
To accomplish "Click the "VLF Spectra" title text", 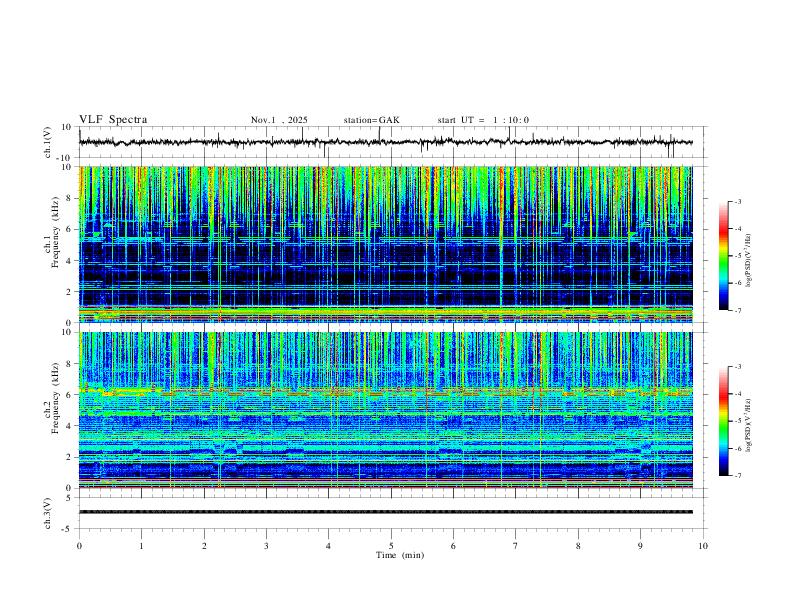I will click(x=113, y=120).
